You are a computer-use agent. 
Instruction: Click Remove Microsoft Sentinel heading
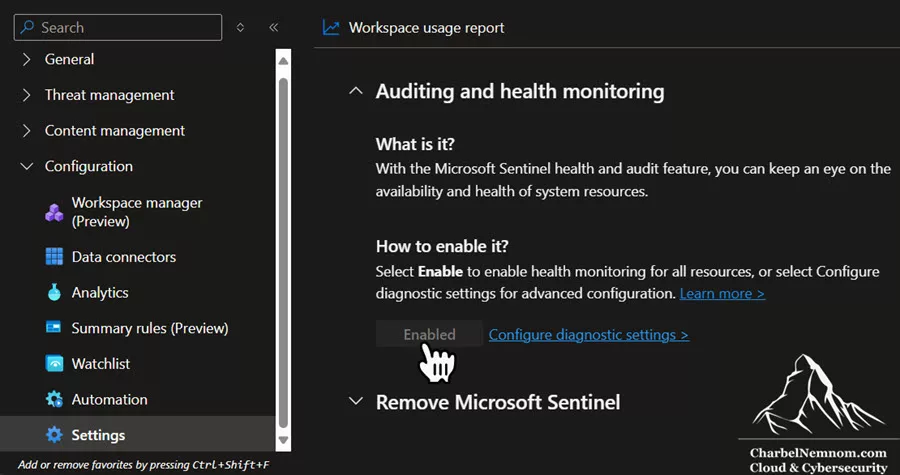click(498, 402)
